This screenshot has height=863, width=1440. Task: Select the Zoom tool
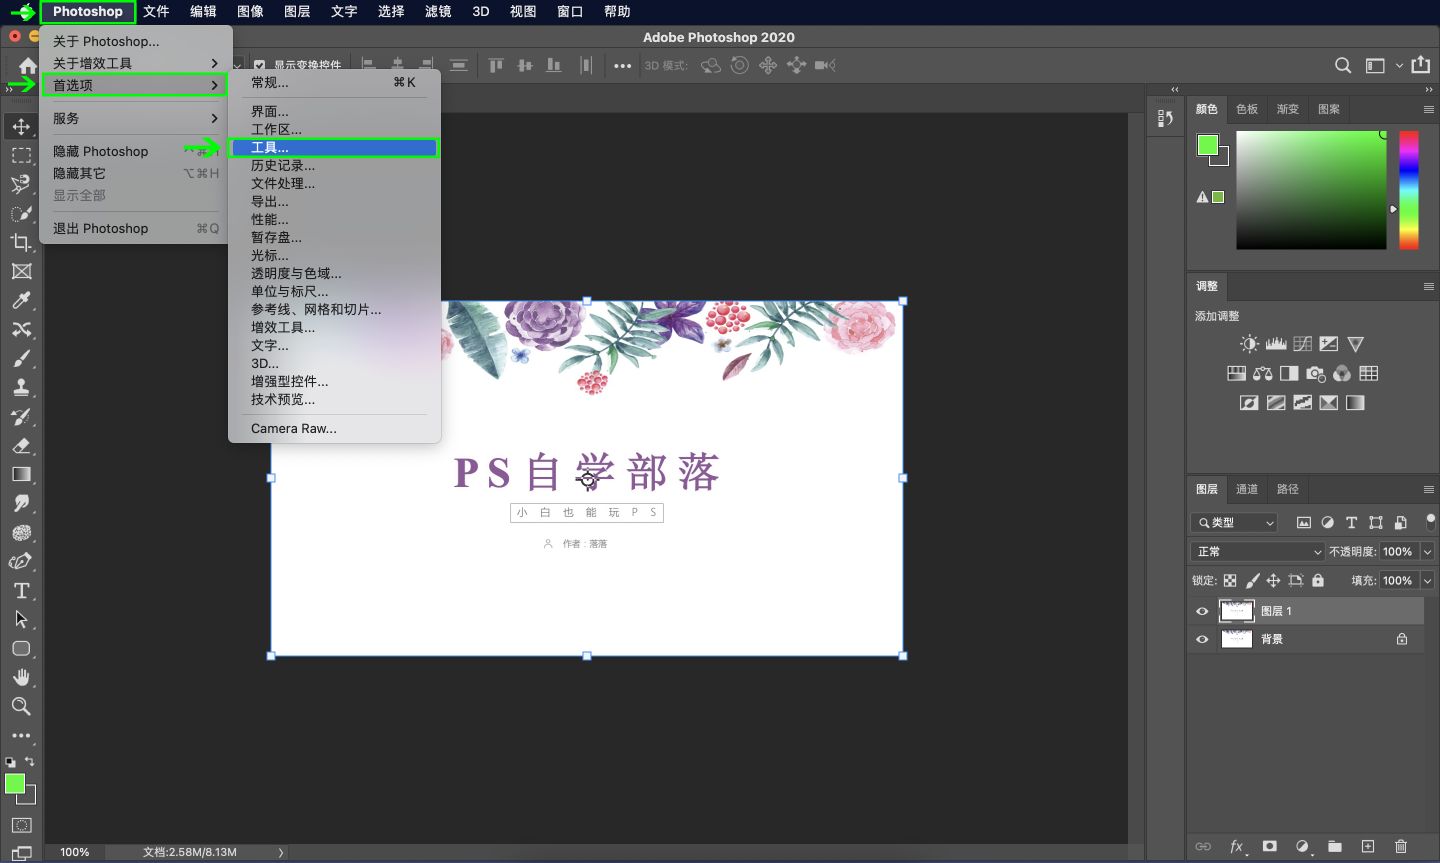point(22,706)
